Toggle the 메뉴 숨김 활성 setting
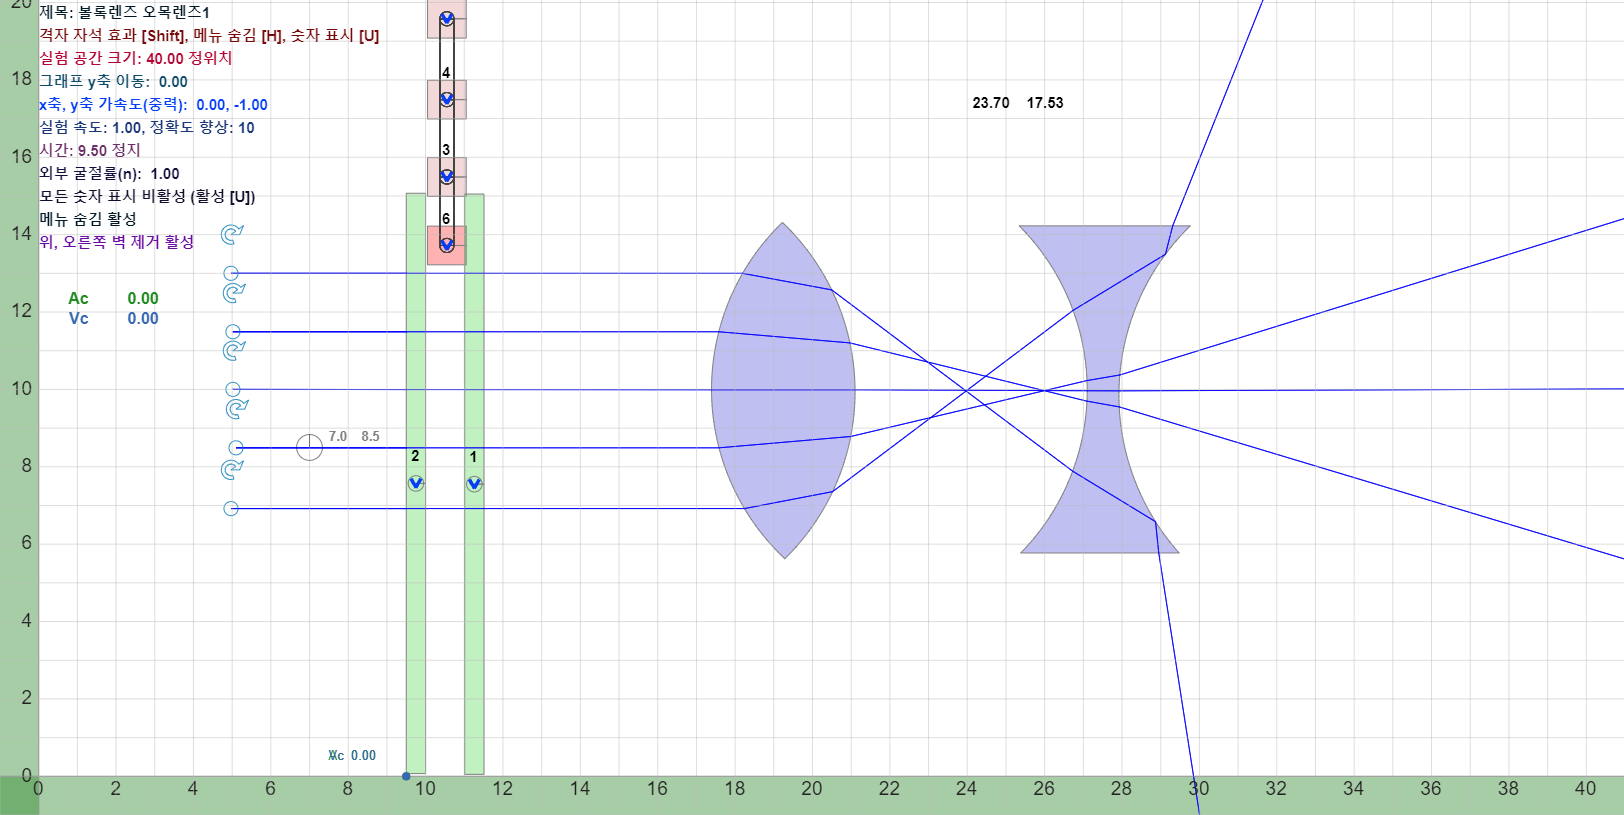 [88, 219]
